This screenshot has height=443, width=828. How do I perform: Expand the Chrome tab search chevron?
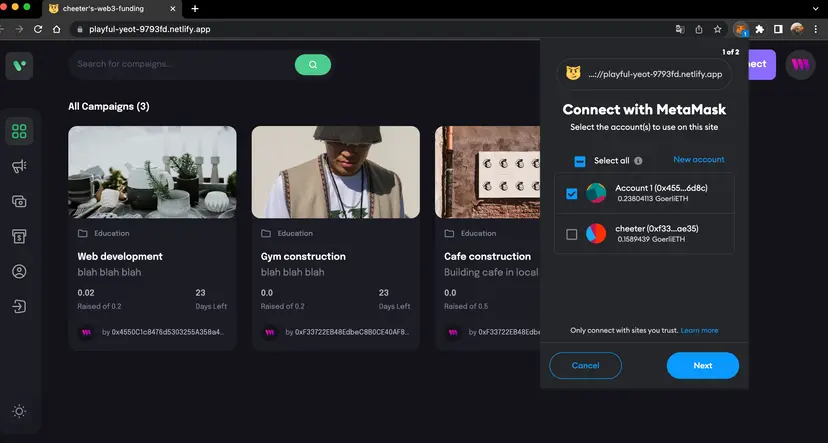pos(813,8)
